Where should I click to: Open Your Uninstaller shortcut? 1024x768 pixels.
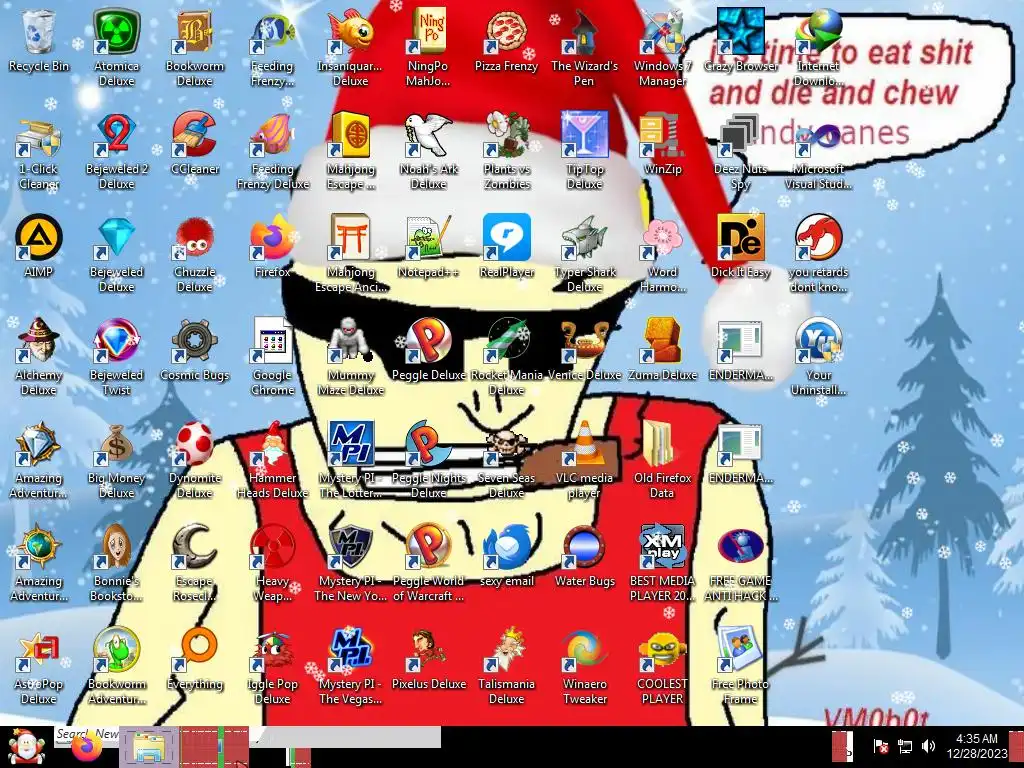(x=818, y=356)
